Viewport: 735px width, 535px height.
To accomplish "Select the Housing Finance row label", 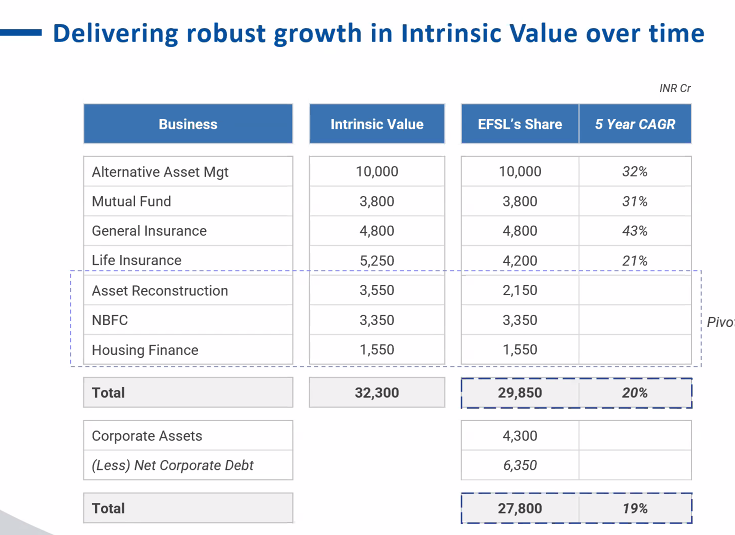I will tap(145, 351).
